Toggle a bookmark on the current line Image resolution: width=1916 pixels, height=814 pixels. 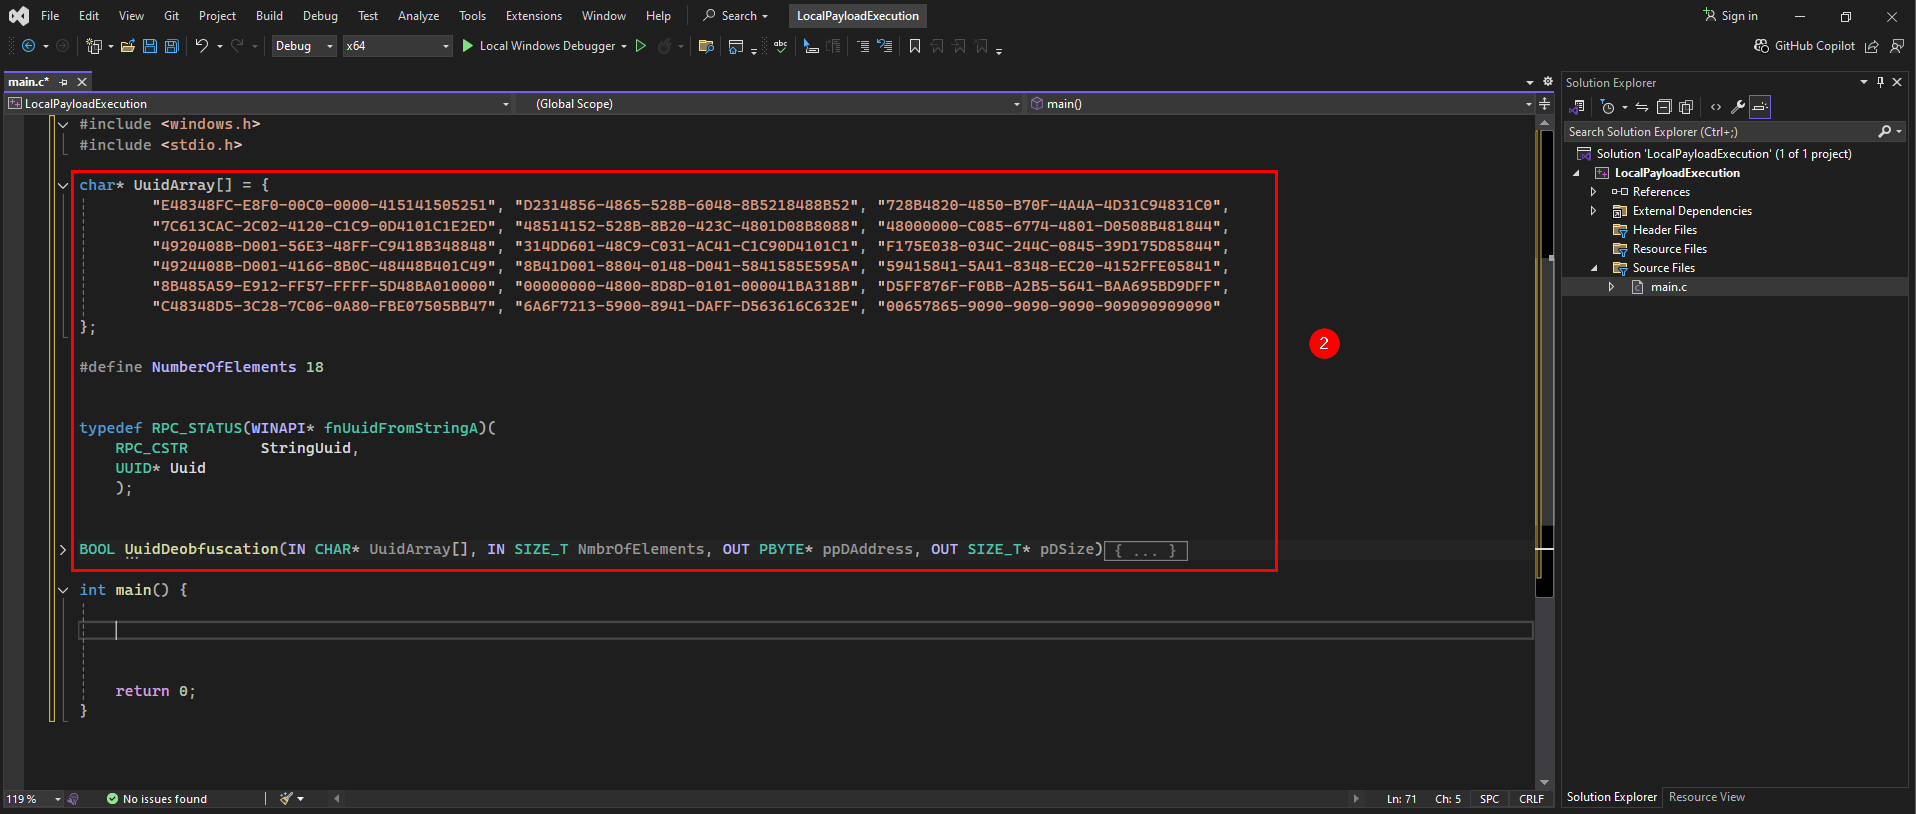[915, 46]
